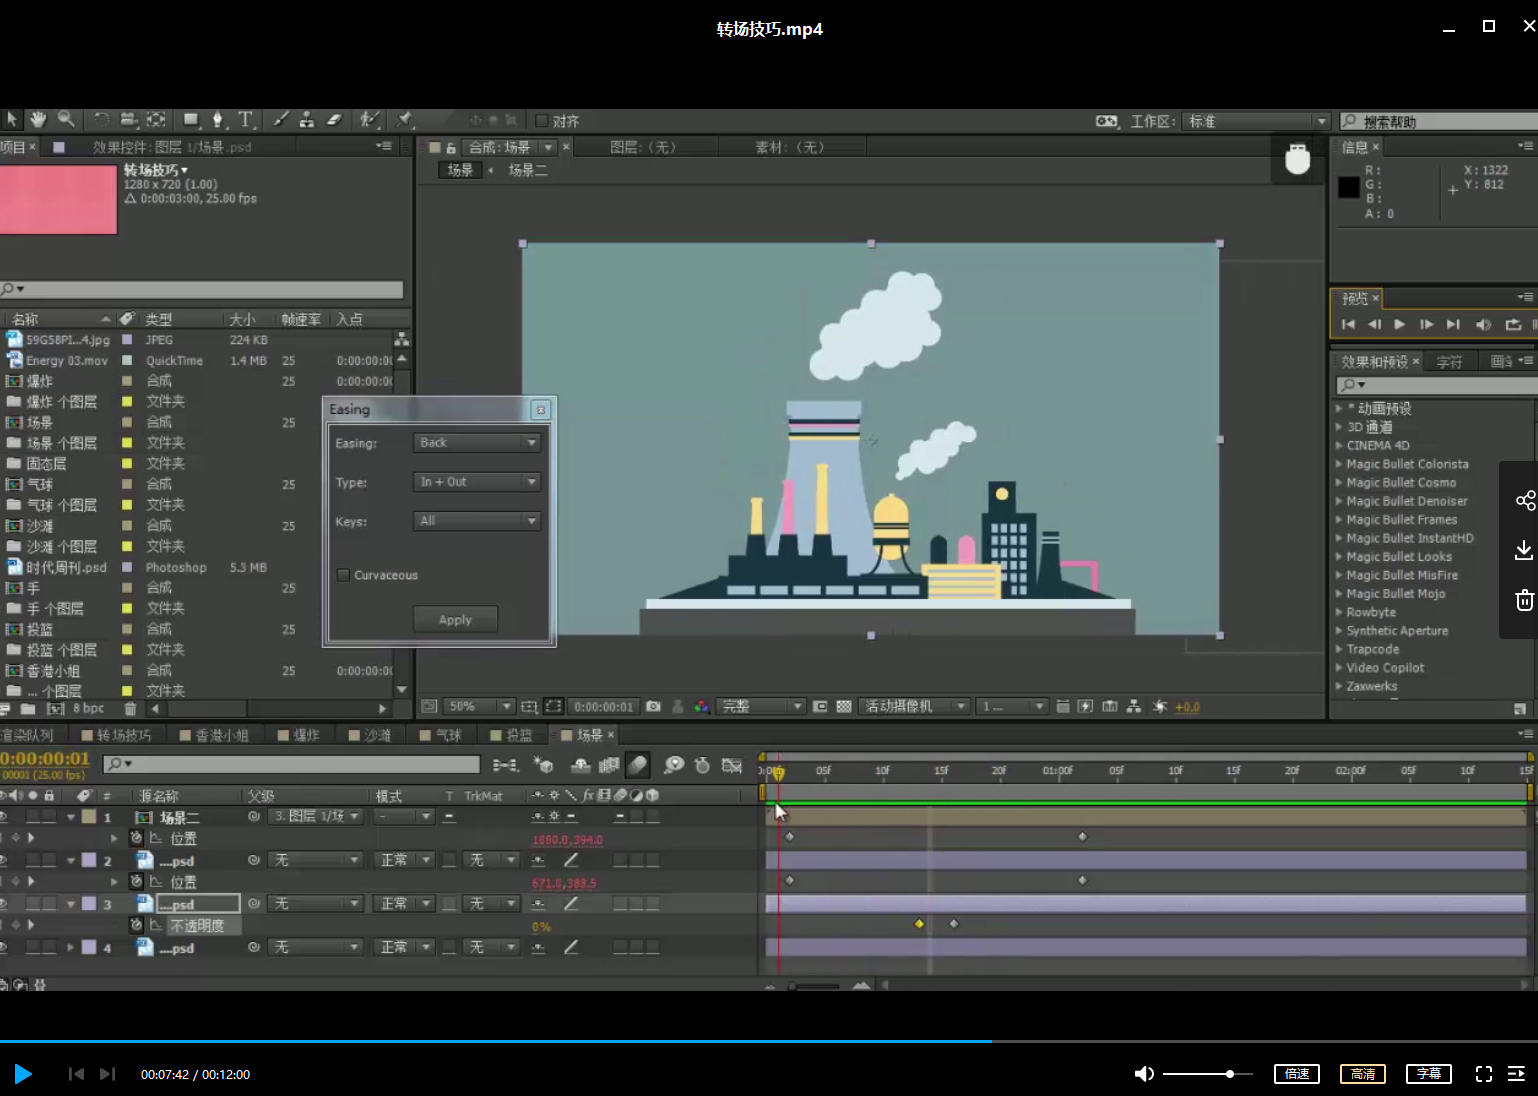Open the Easing type dropdown showing Back
Screen dimensions: 1538x1096
pos(477,443)
